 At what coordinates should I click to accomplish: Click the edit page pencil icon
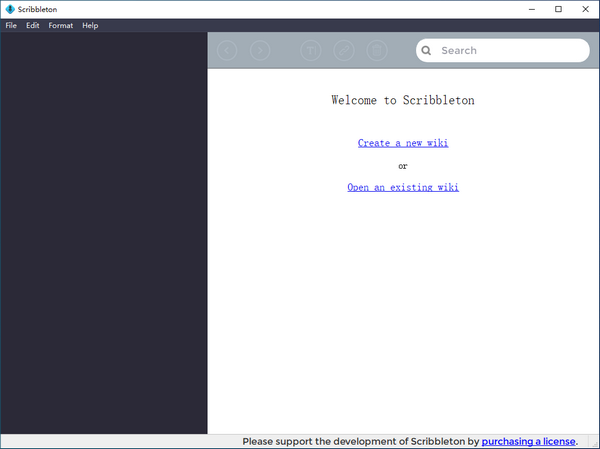tap(343, 50)
